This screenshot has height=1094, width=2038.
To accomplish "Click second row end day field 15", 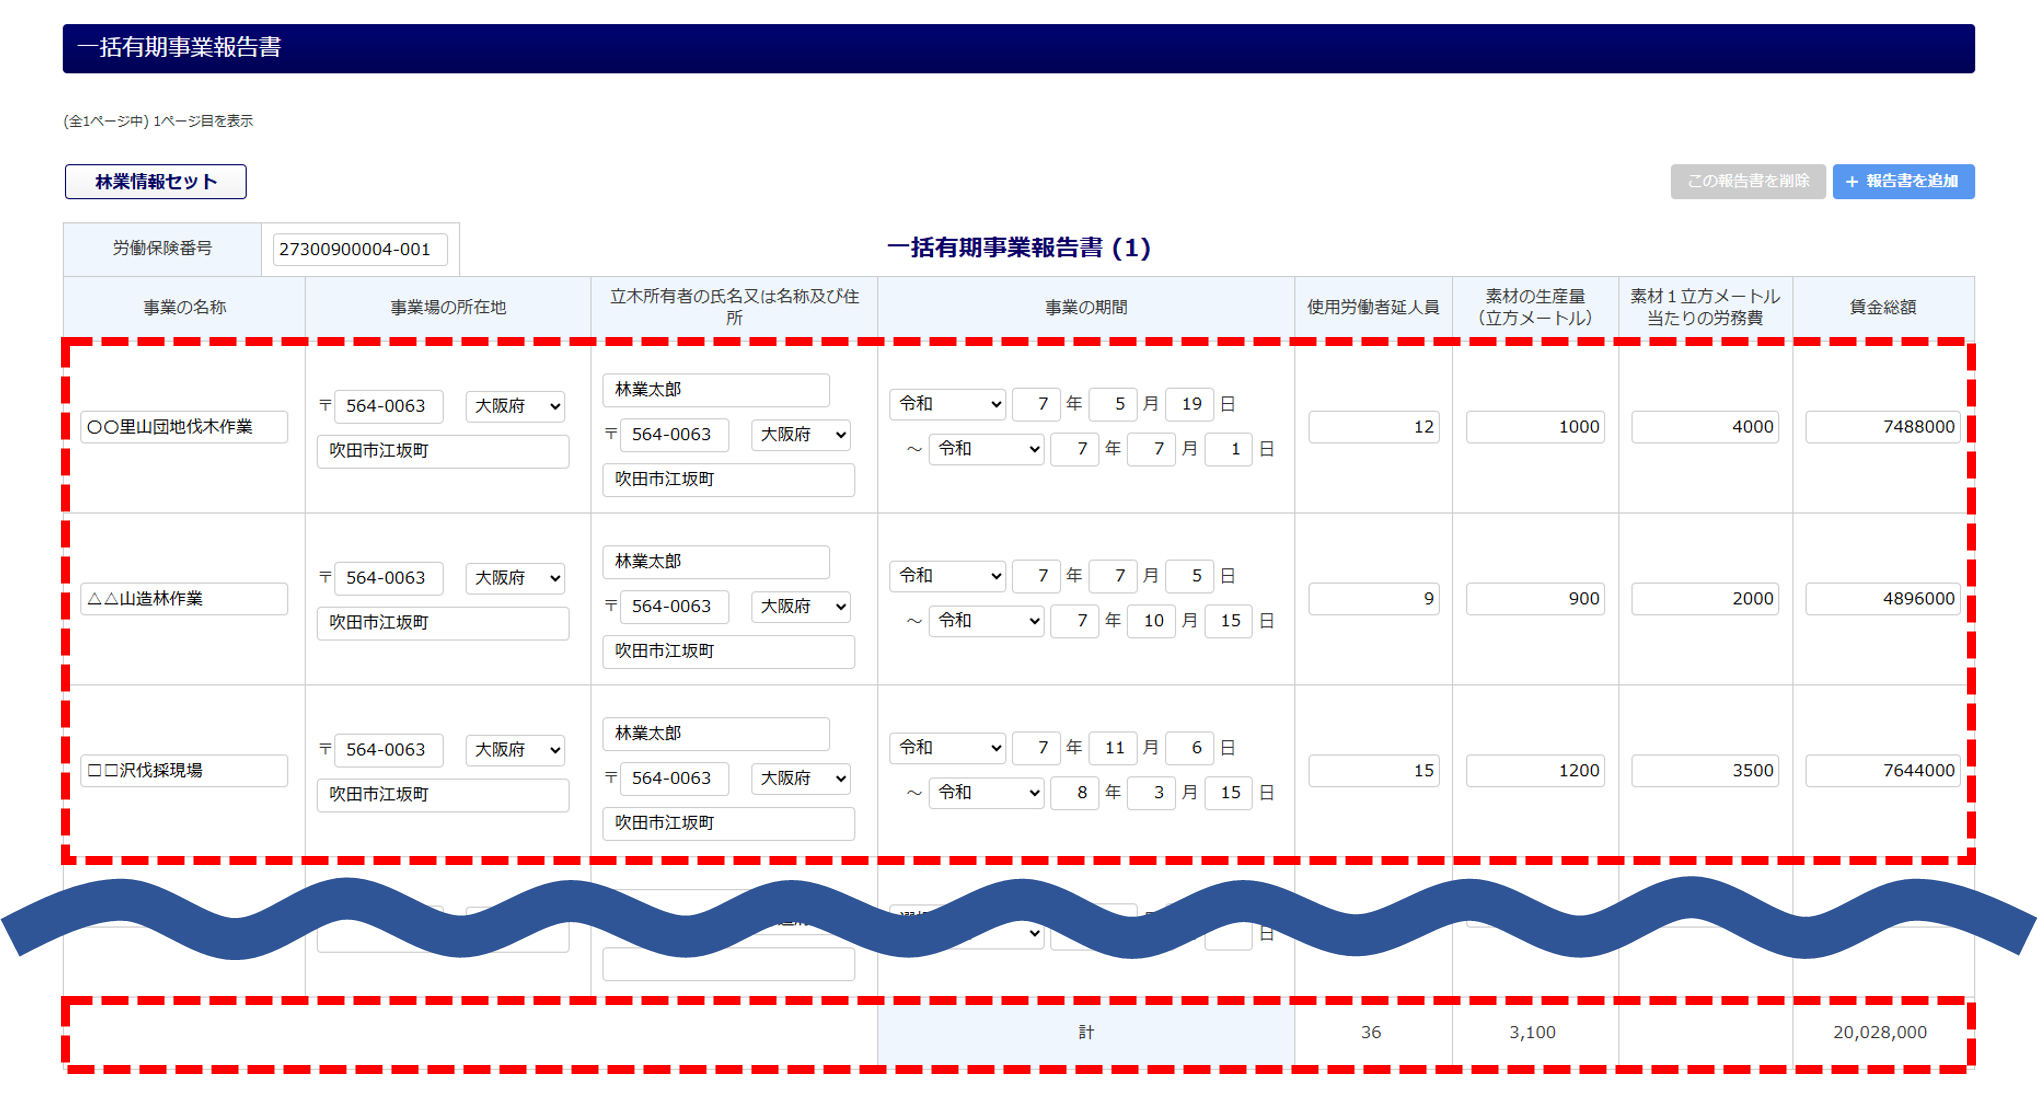I will [1229, 621].
